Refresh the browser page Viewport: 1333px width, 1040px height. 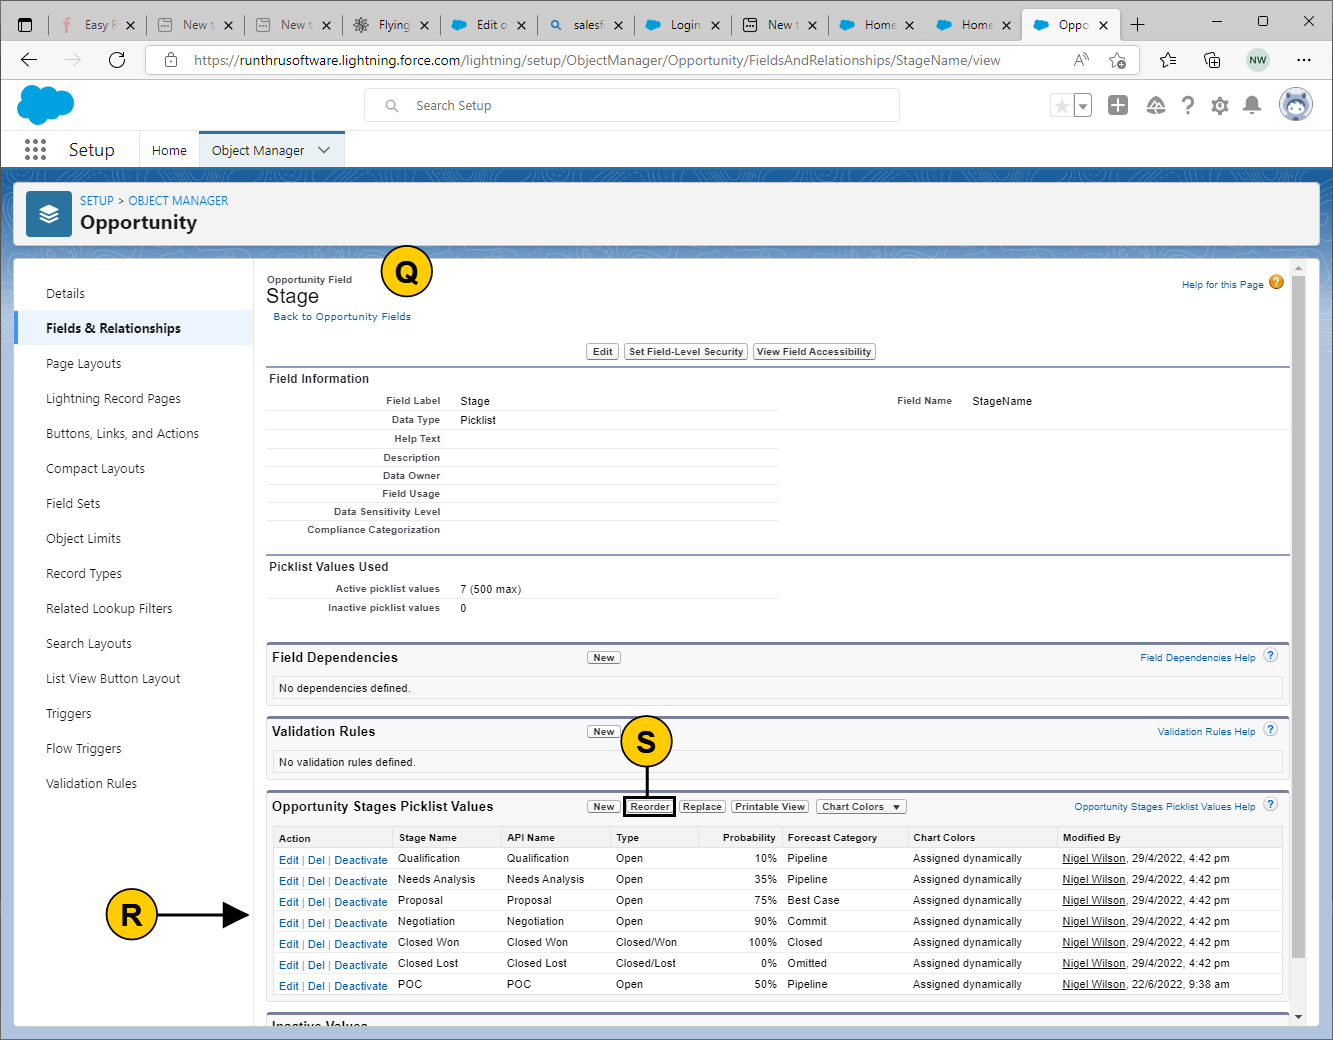click(117, 60)
